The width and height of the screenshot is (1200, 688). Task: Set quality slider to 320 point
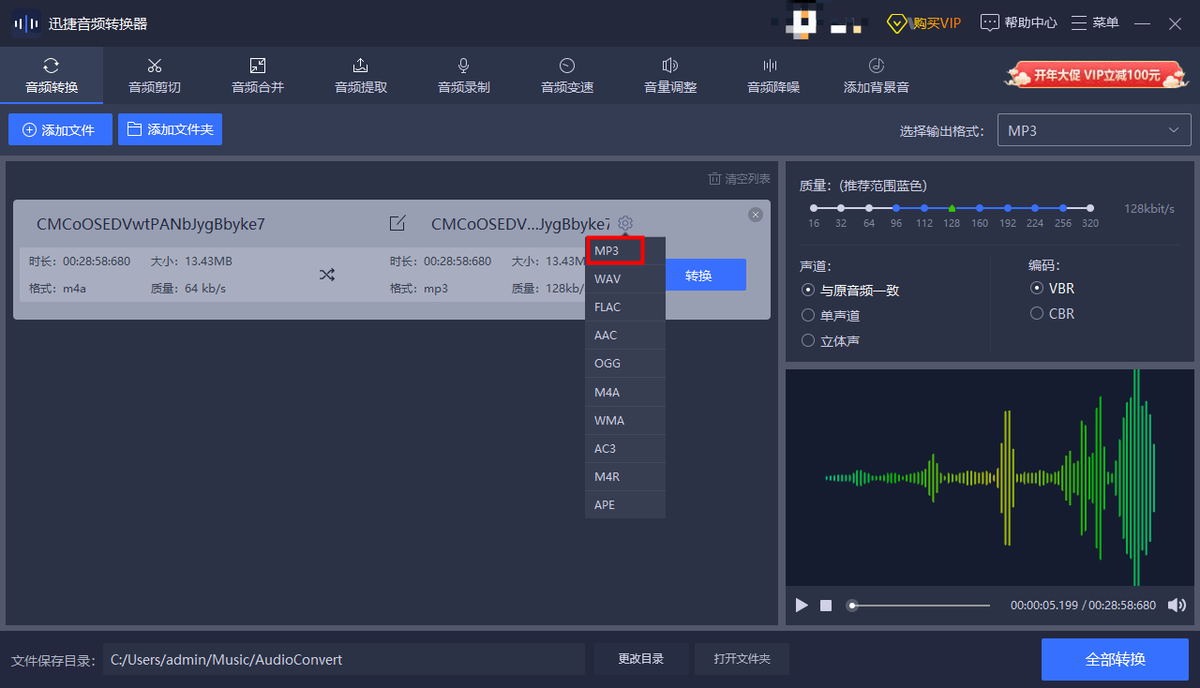tap(1090, 207)
